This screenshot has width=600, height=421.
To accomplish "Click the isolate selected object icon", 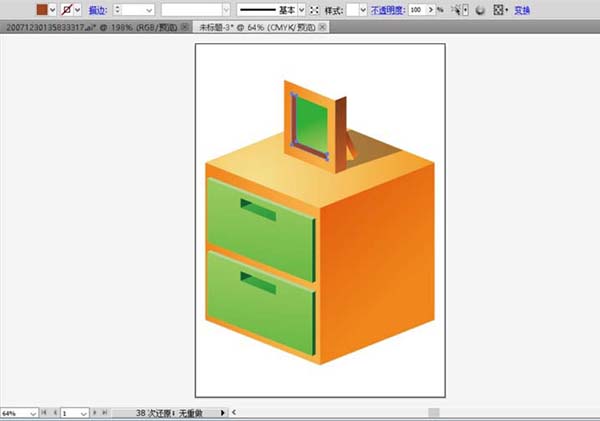I will [314, 10].
